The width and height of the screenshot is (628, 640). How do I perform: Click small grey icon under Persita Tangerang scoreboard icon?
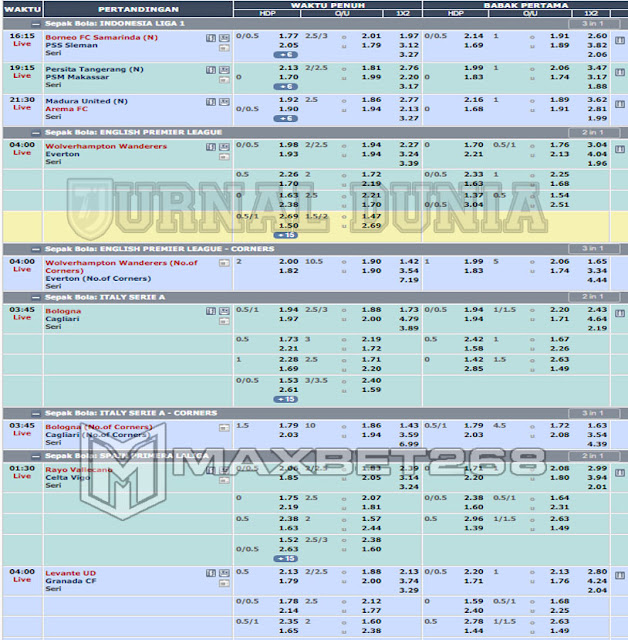[x=224, y=80]
